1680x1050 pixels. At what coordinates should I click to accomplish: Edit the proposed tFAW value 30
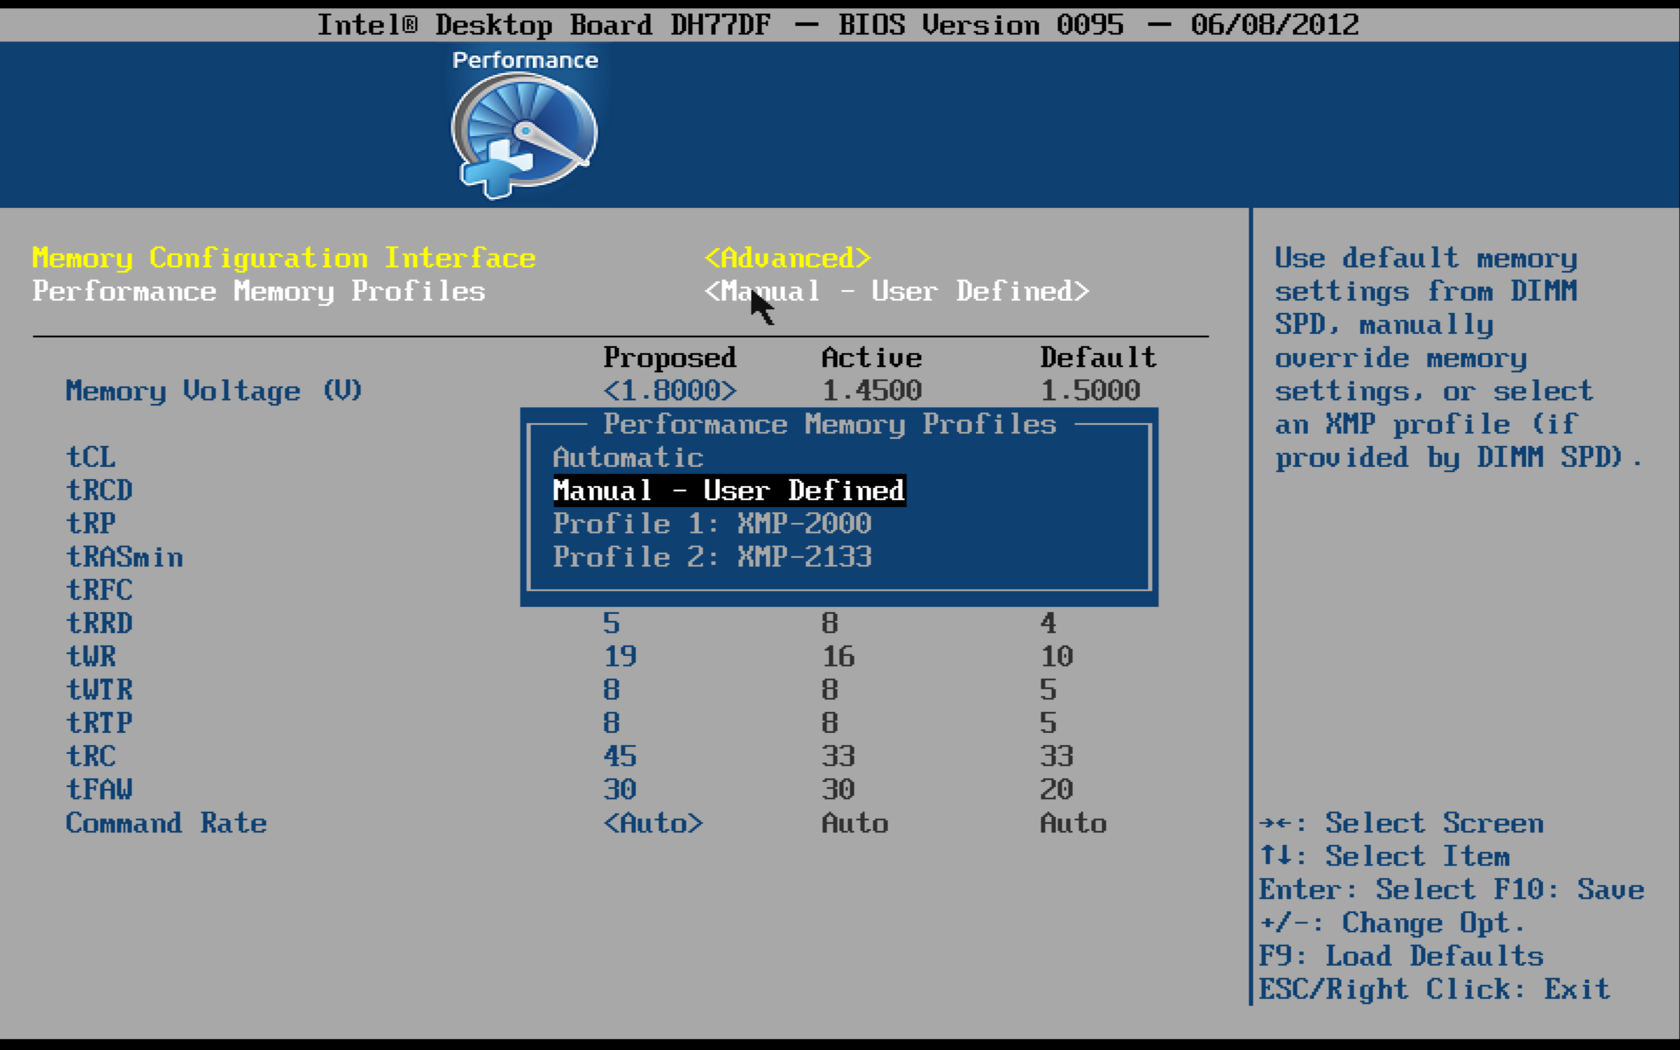tap(620, 789)
